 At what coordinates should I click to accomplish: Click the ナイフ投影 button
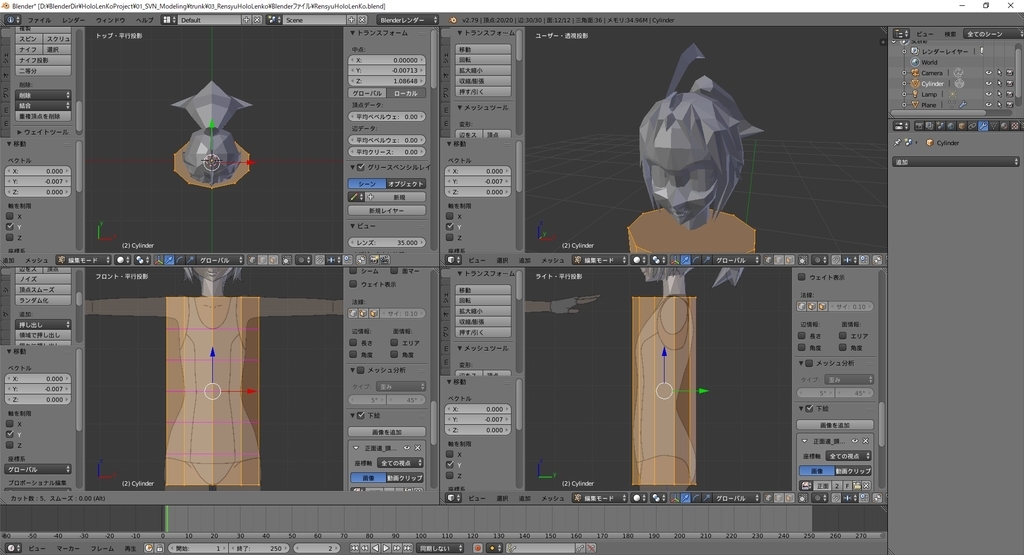[x=43, y=60]
